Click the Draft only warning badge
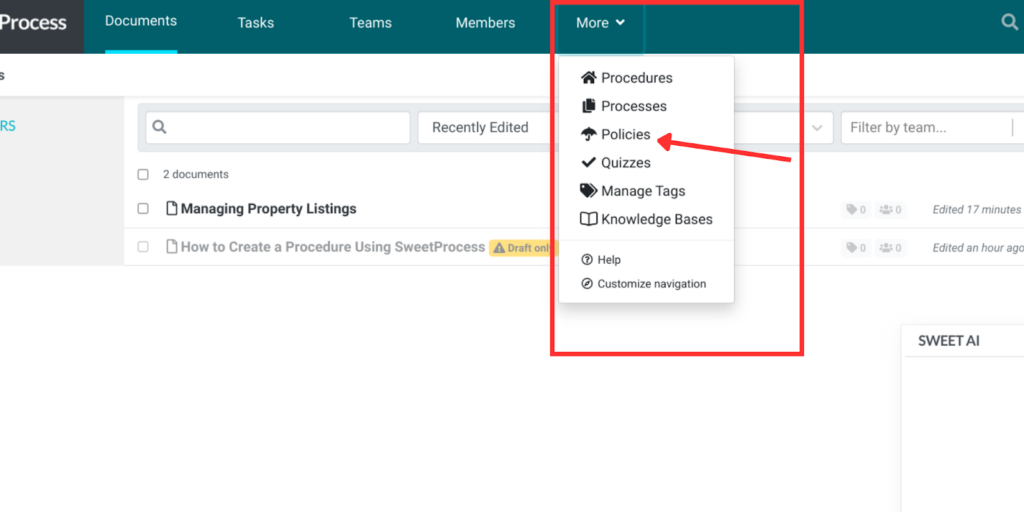 coord(522,248)
